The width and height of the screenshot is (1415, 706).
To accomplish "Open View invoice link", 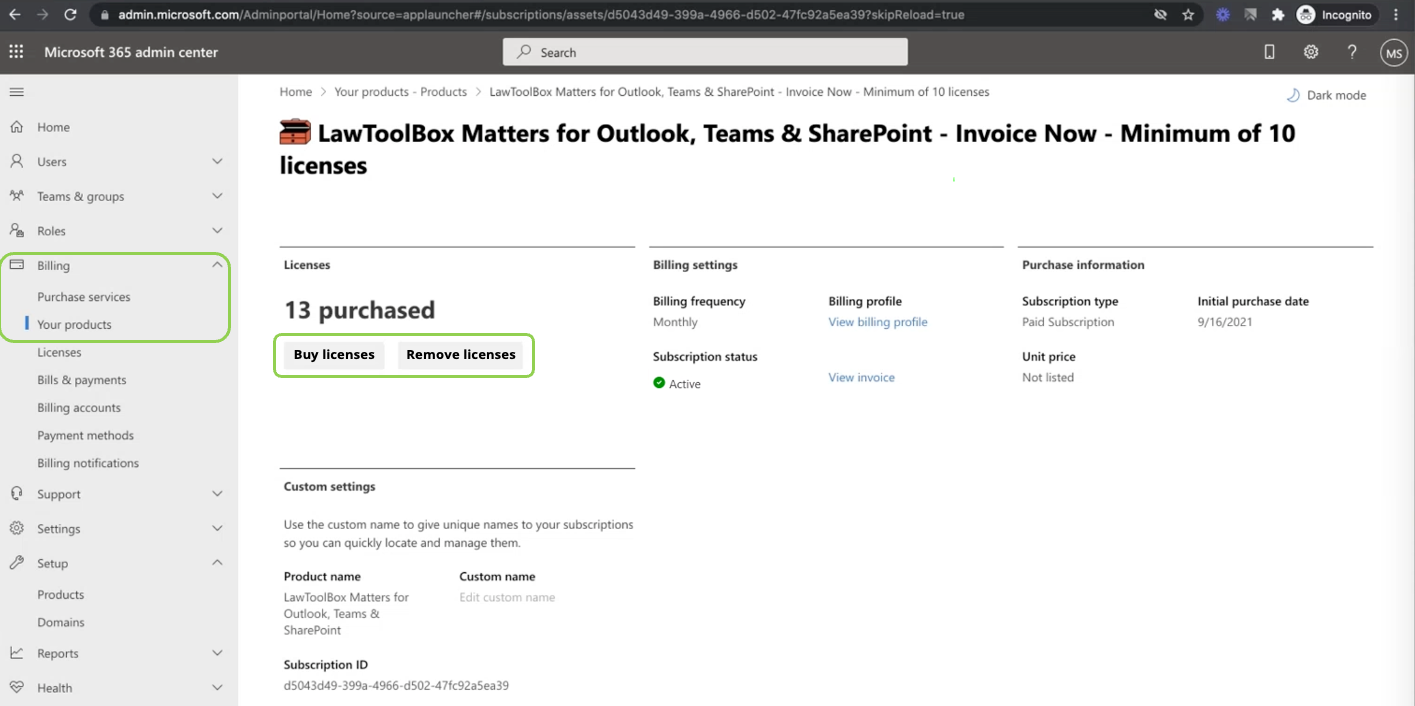I will click(x=861, y=377).
